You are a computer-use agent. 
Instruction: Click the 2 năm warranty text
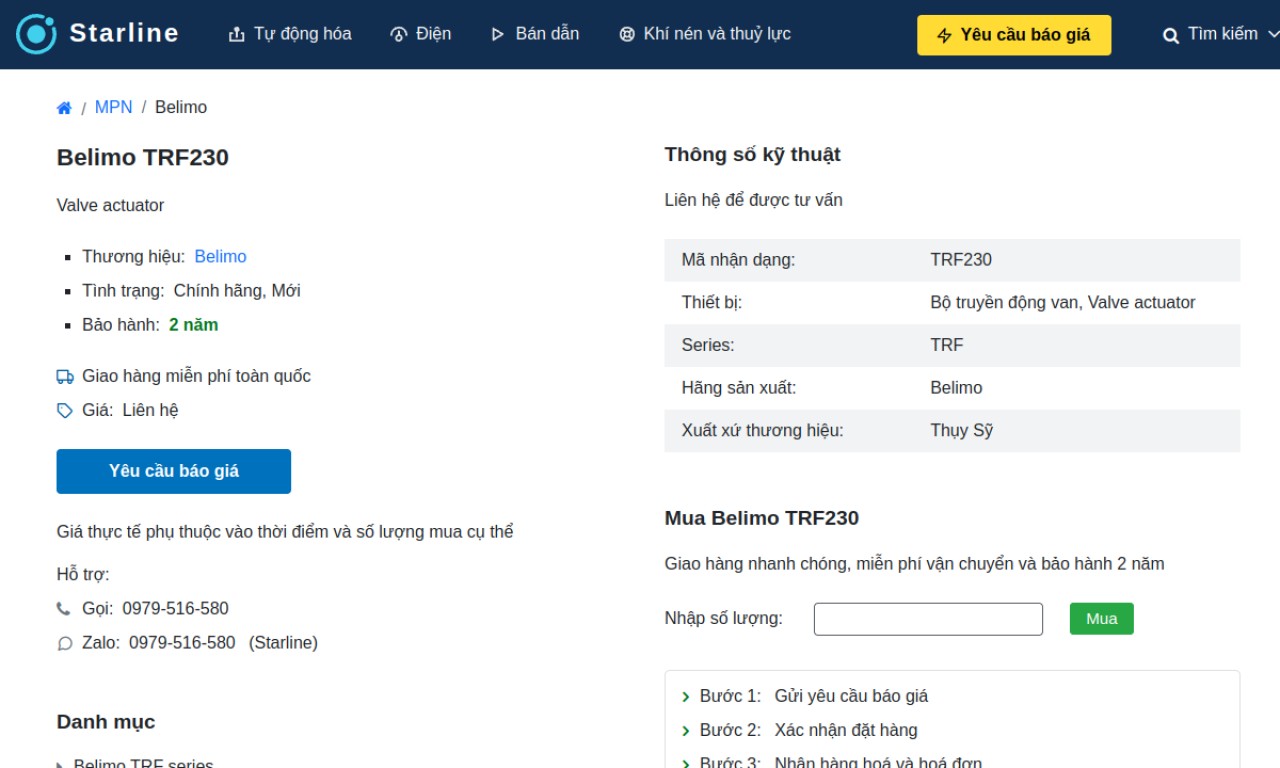(x=194, y=325)
